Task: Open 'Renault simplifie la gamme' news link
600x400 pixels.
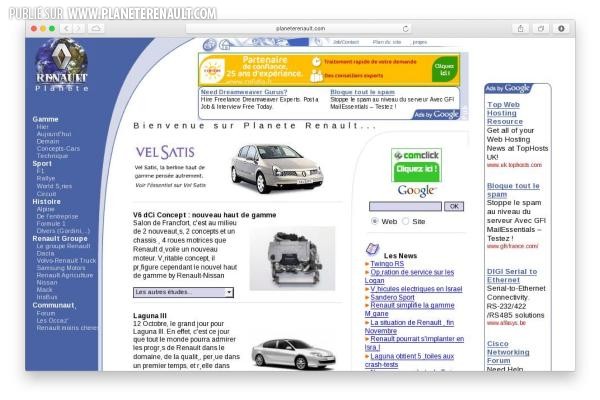Action: 409,309
